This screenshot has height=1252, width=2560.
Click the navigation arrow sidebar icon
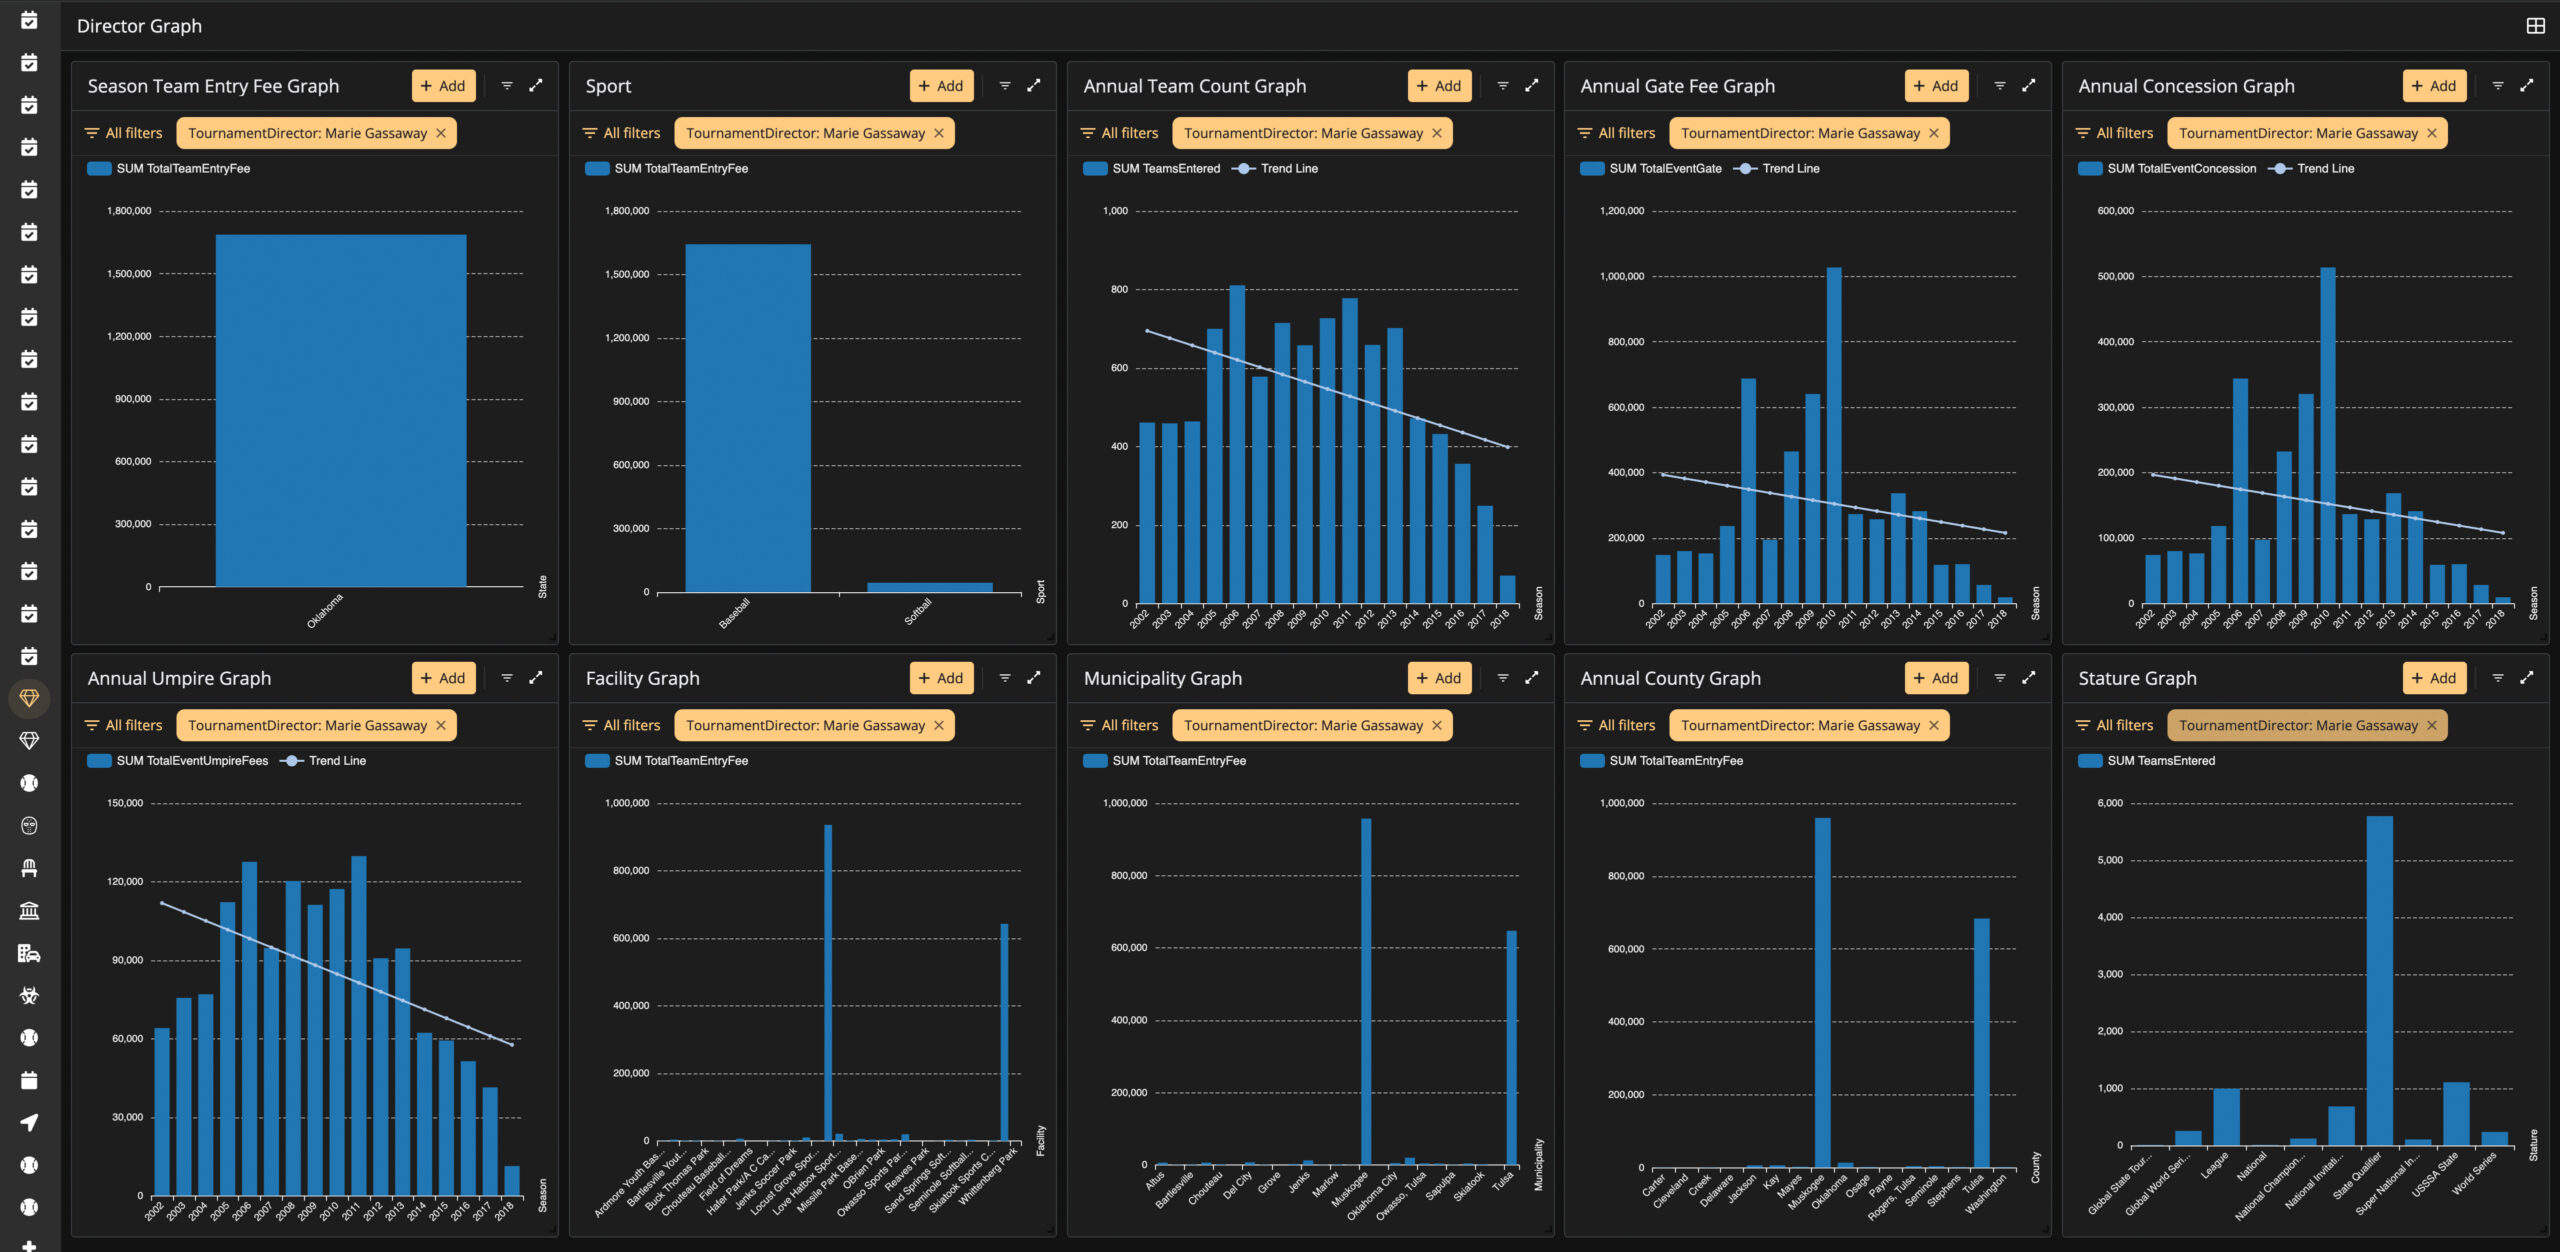click(29, 1122)
